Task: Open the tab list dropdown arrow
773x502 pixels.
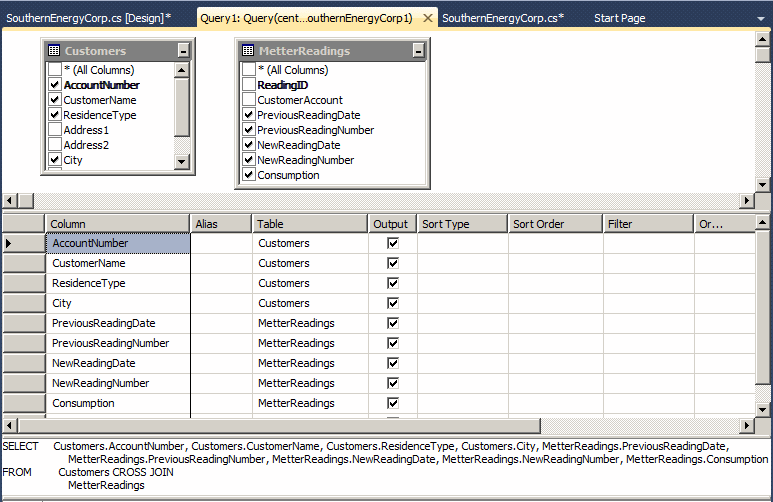Action: (x=761, y=19)
